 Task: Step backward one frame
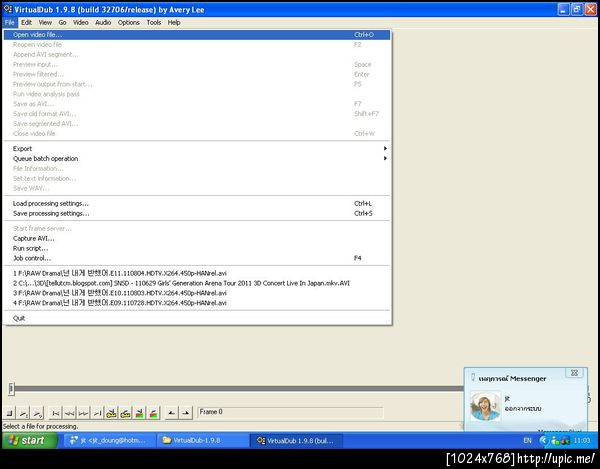(x=69, y=413)
